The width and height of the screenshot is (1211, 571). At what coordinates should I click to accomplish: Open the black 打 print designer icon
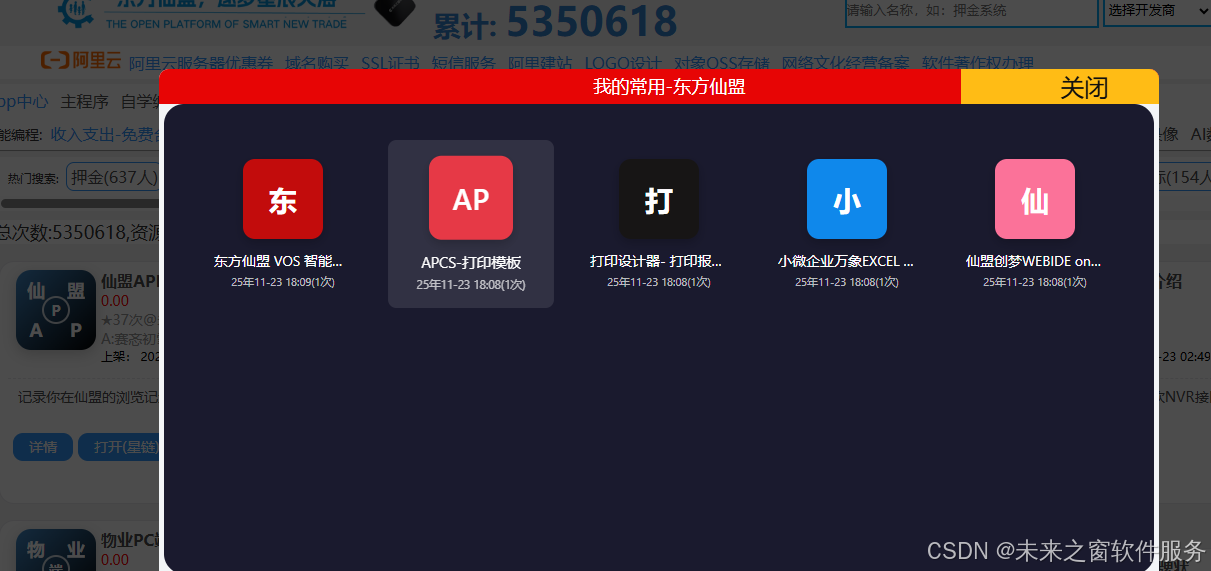(659, 199)
